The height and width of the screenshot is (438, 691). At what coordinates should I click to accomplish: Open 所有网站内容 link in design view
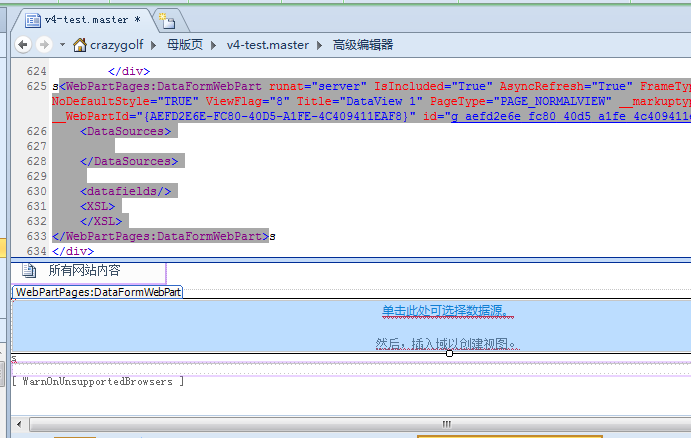click(x=84, y=270)
